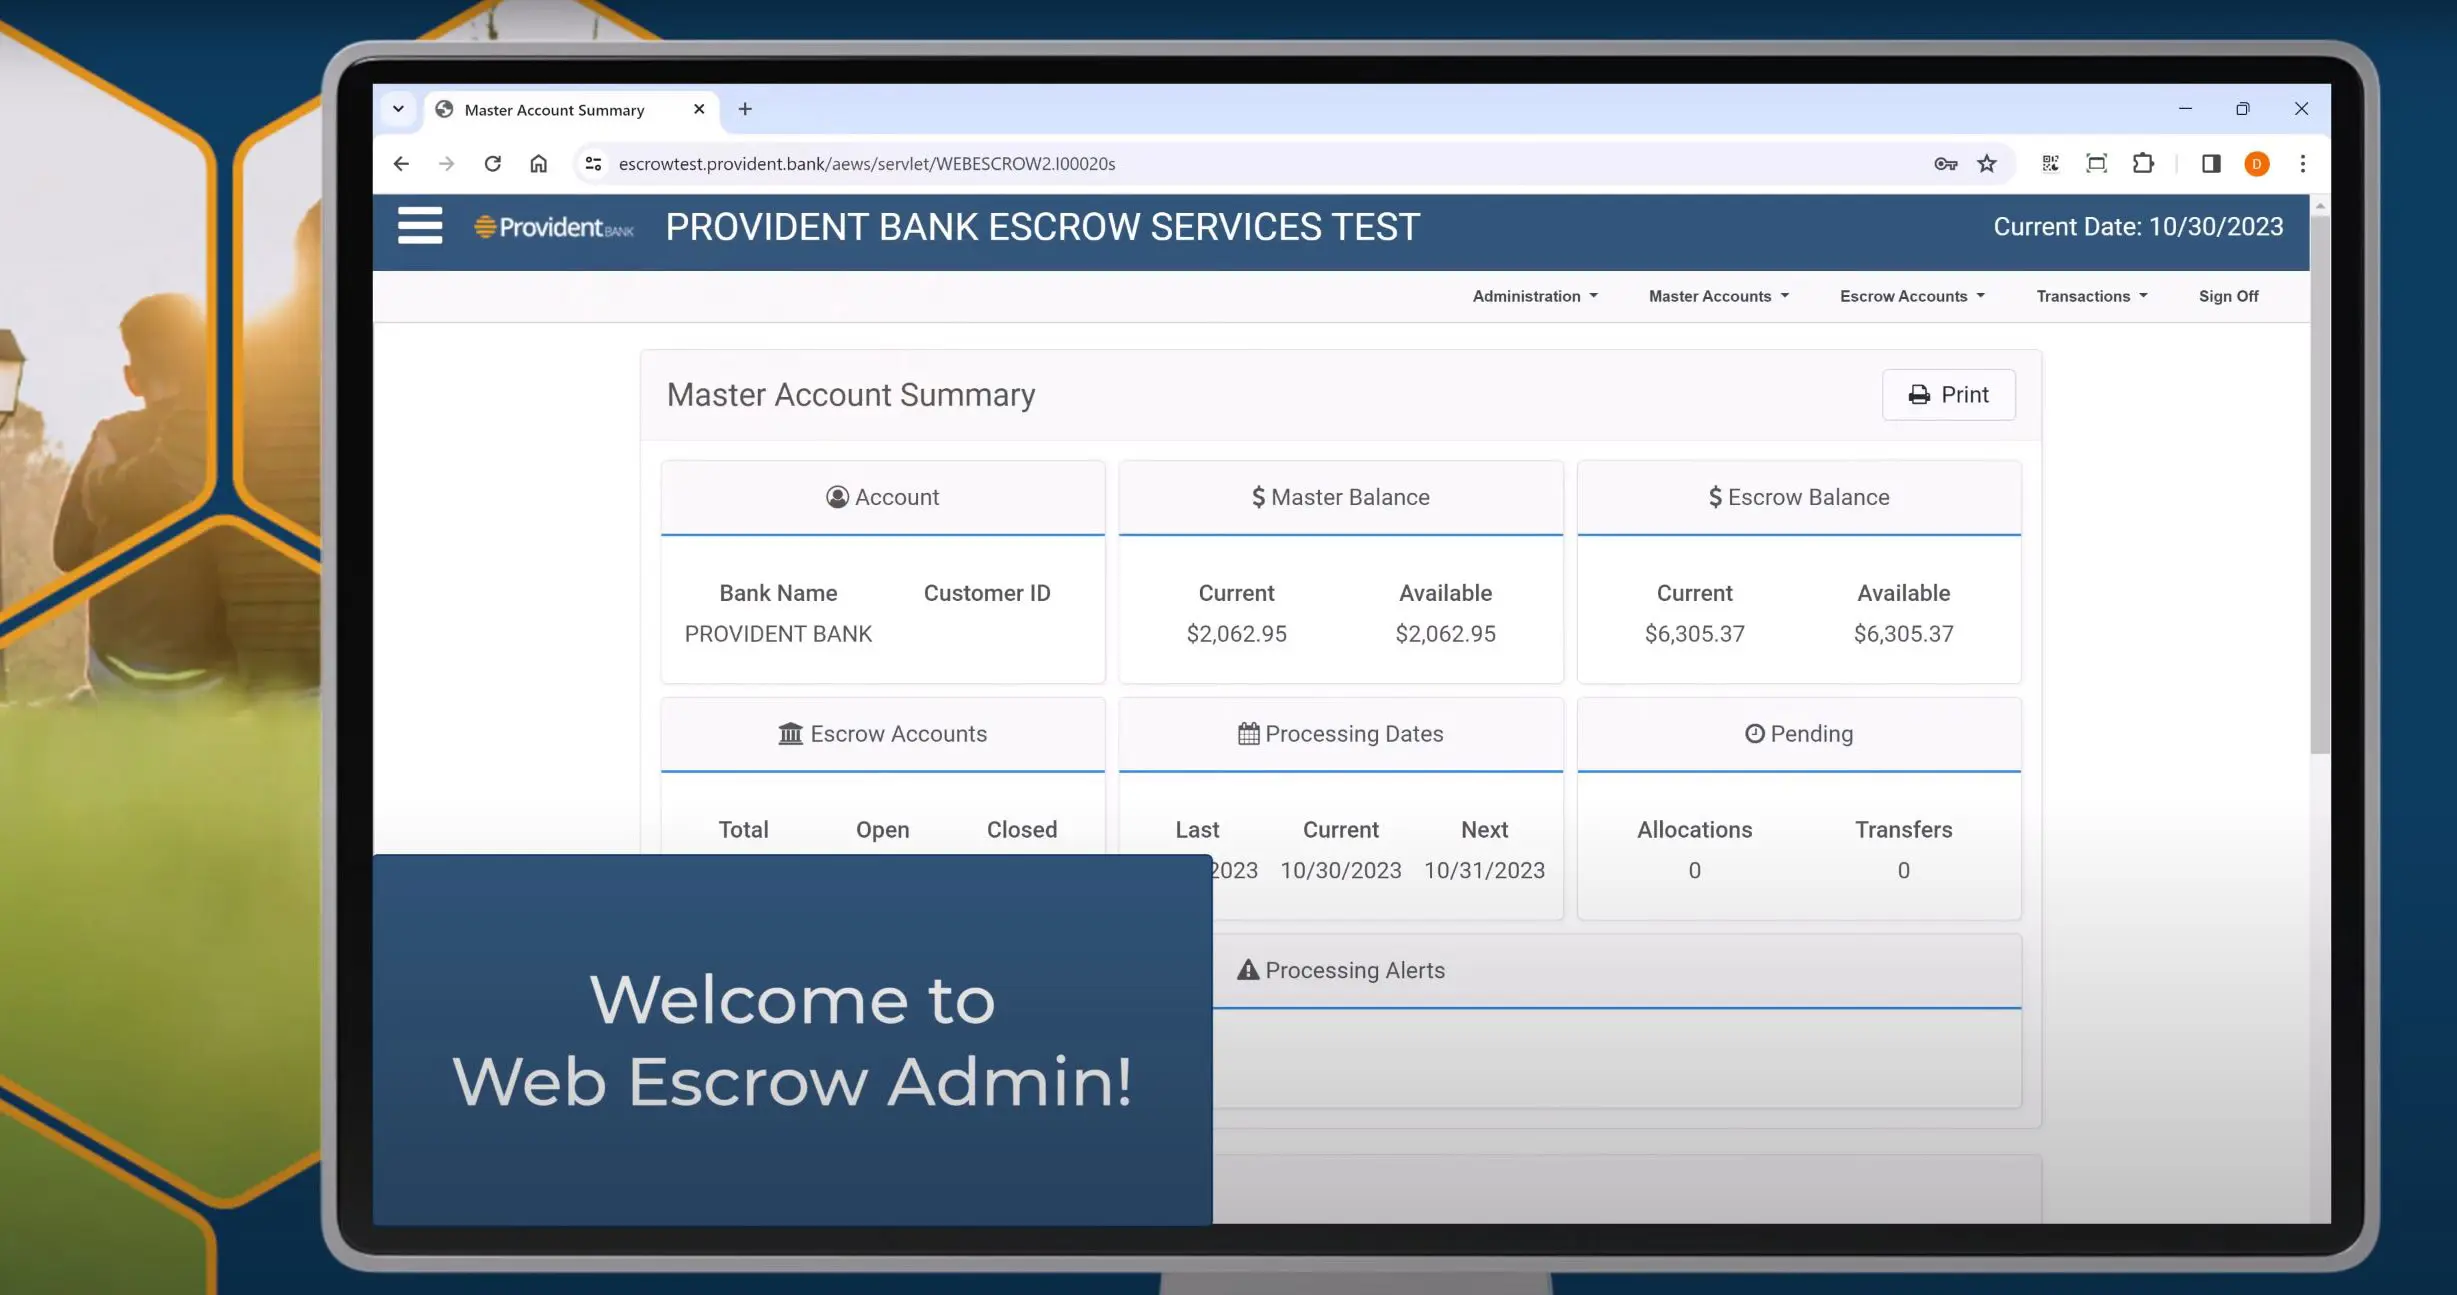Image resolution: width=2457 pixels, height=1295 pixels.
Task: Close the Master Account Summary tab
Action: click(x=699, y=109)
